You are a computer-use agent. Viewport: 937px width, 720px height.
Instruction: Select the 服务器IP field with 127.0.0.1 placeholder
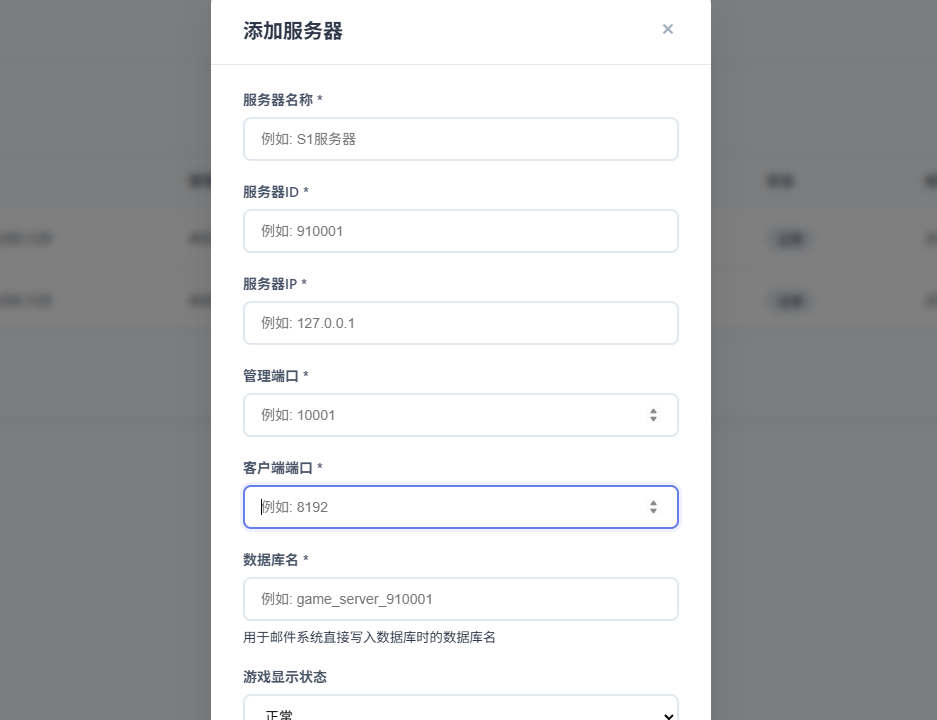click(x=460, y=323)
